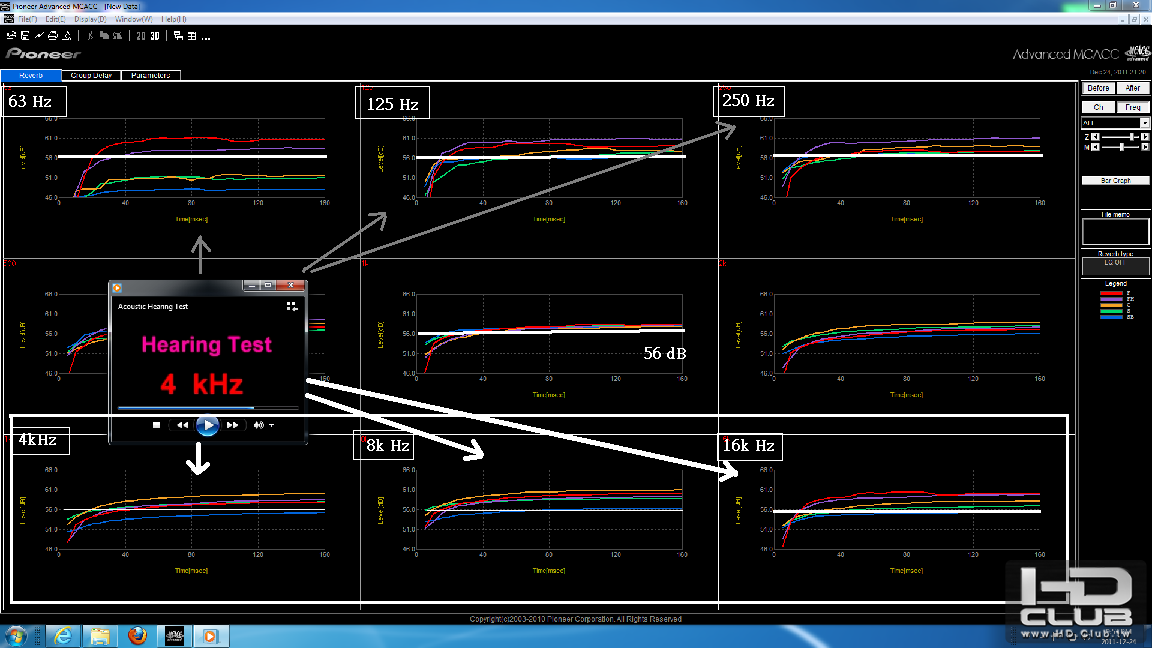Open the Windows Start menu
This screenshot has height=649, width=1152.
pyautogui.click(x=16, y=636)
